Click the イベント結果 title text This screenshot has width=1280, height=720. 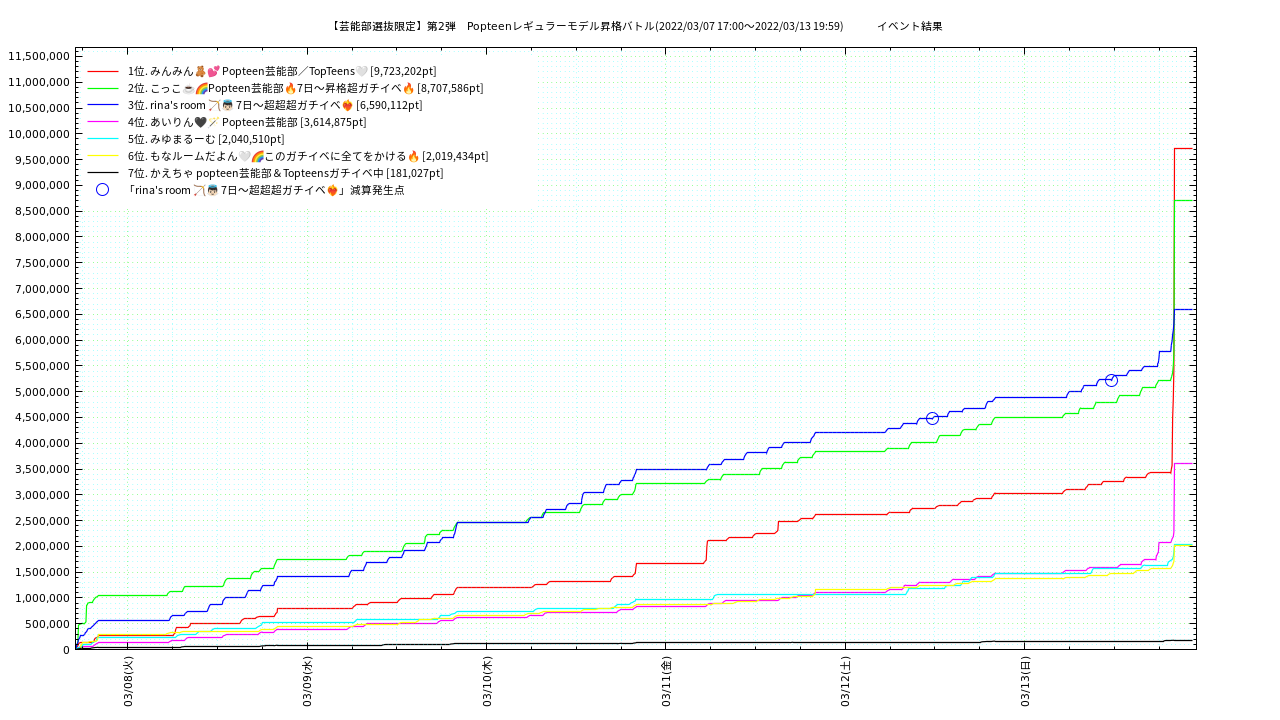(x=909, y=26)
